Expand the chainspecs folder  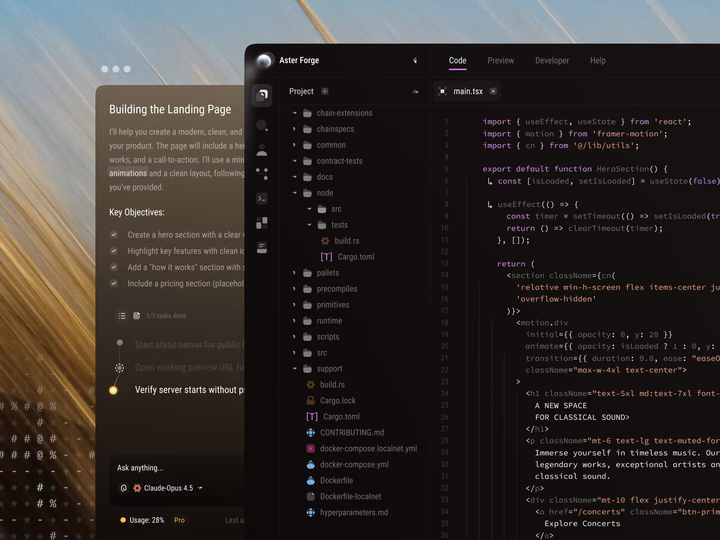[295, 129]
